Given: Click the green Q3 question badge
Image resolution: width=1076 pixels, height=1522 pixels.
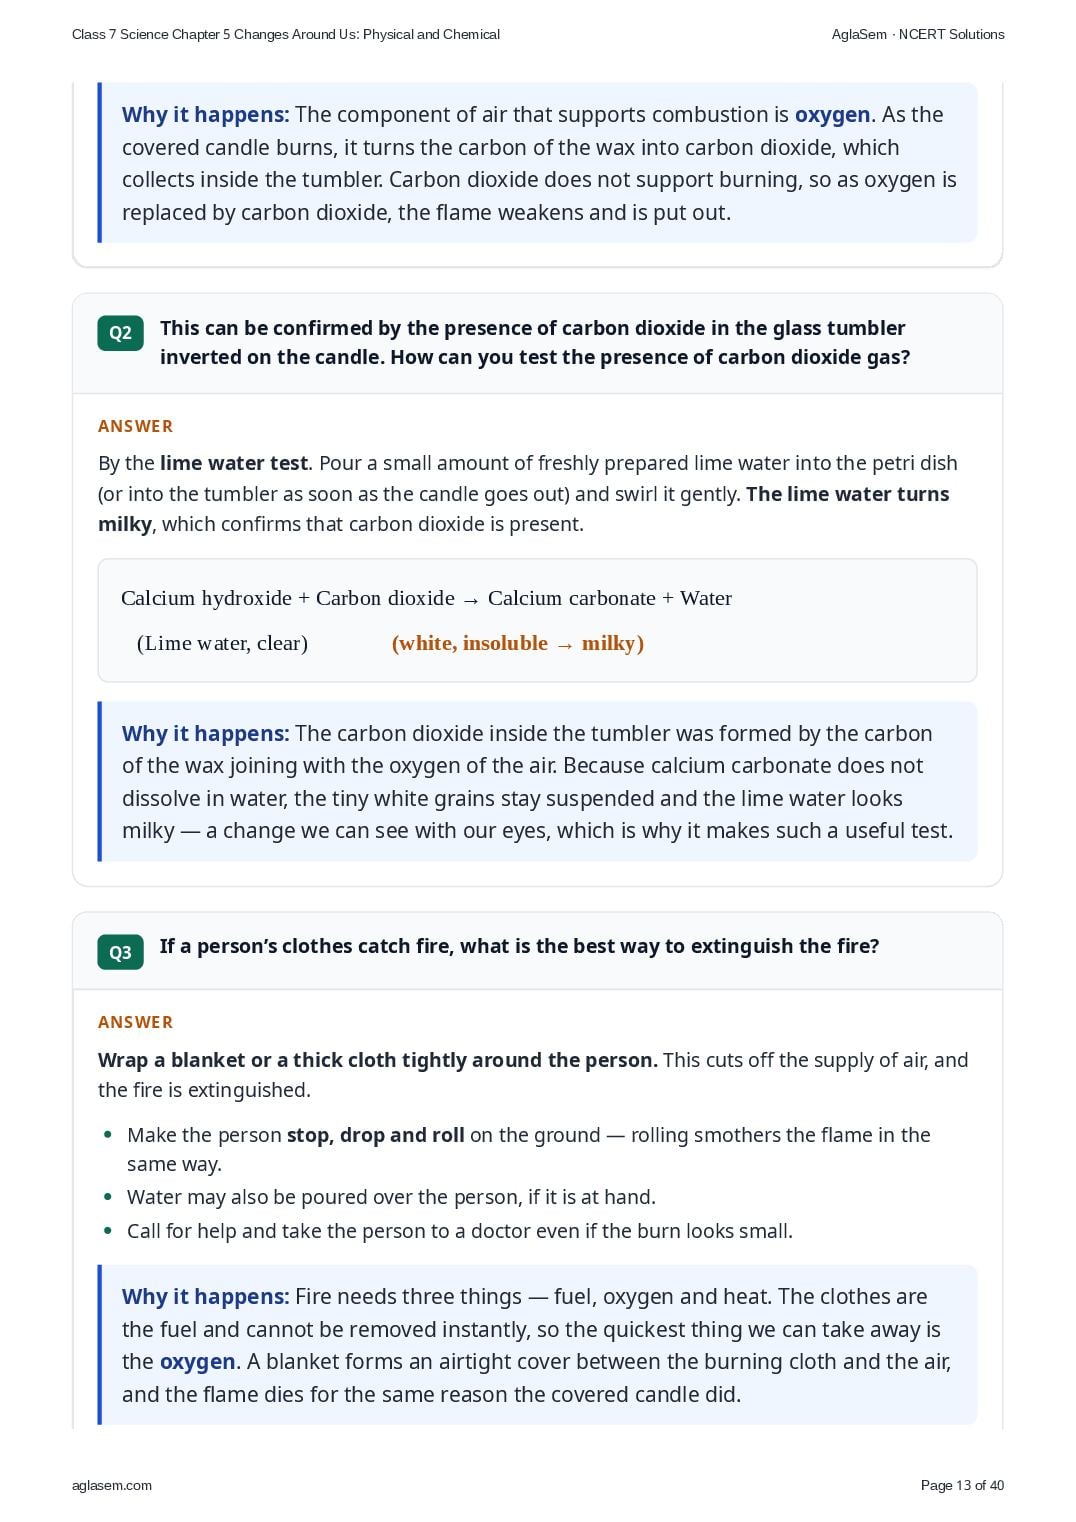Looking at the screenshot, I should click(x=120, y=952).
